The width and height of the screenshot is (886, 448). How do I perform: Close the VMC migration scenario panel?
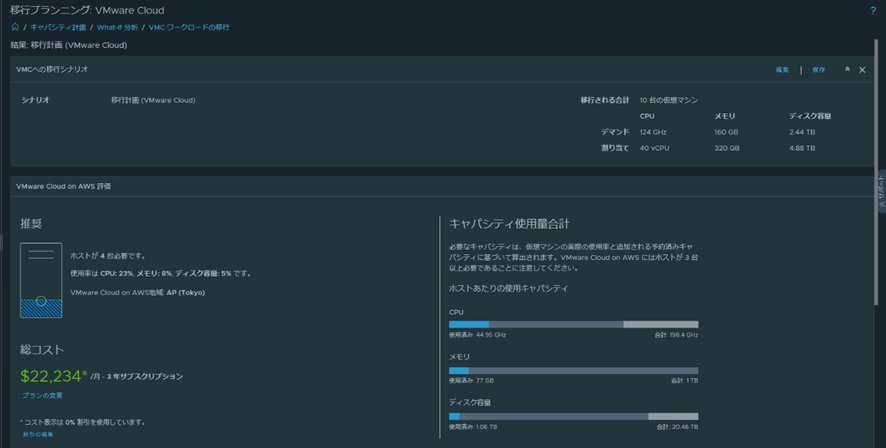point(862,69)
